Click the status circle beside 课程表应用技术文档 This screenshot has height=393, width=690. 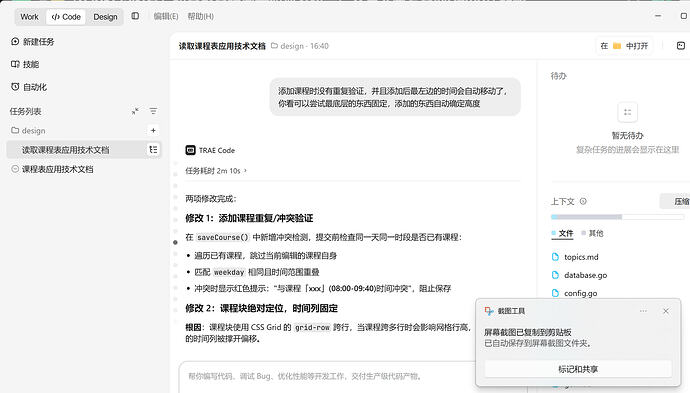pos(15,169)
